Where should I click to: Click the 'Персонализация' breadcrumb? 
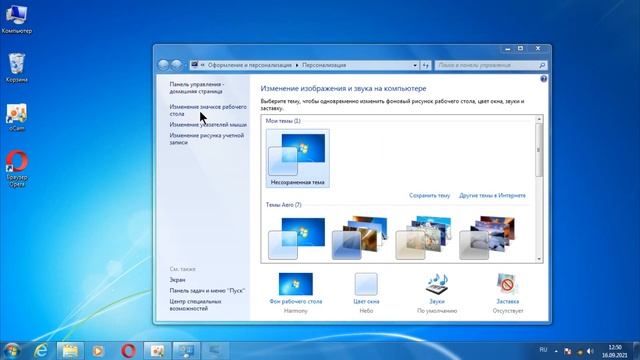click(x=324, y=65)
